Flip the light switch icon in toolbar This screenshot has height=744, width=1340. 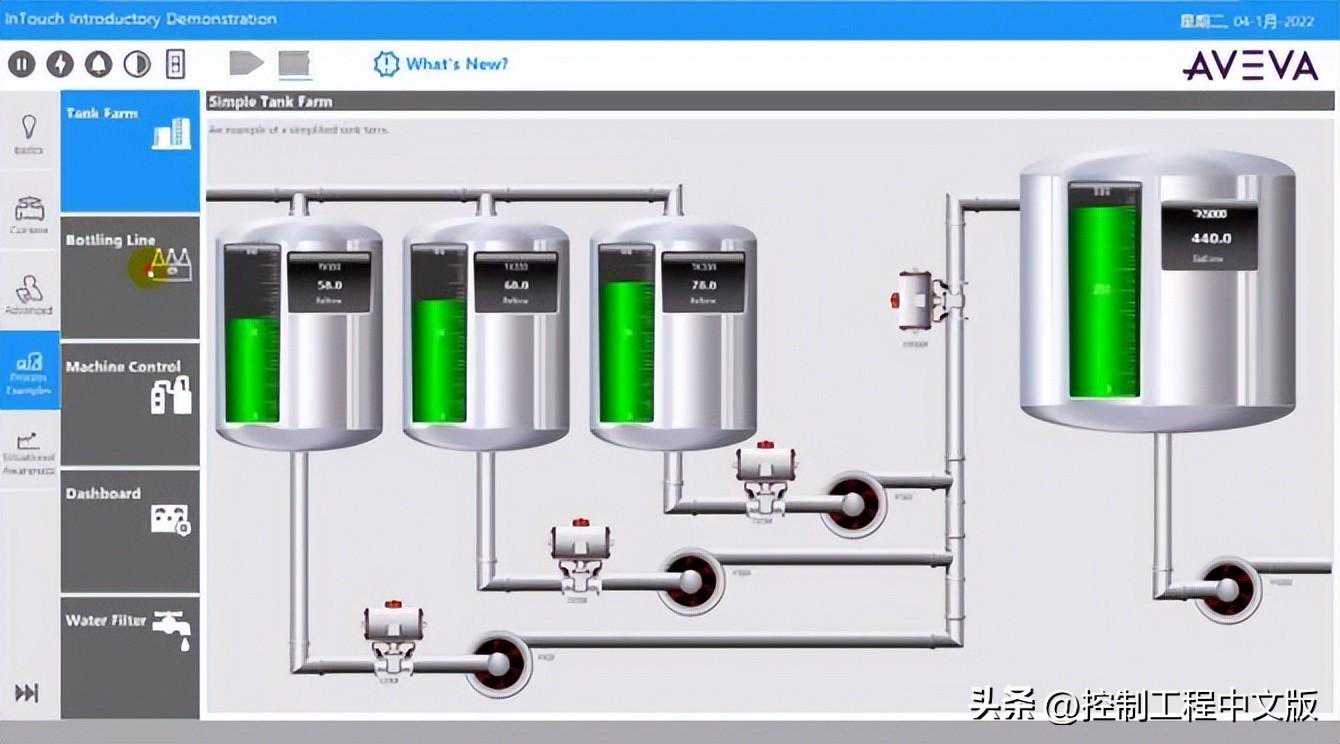(175, 65)
